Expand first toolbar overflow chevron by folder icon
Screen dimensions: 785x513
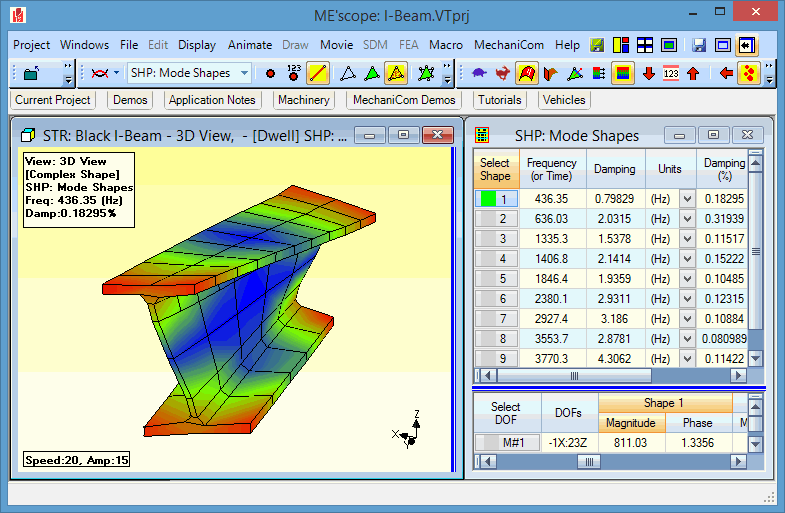coord(68,74)
